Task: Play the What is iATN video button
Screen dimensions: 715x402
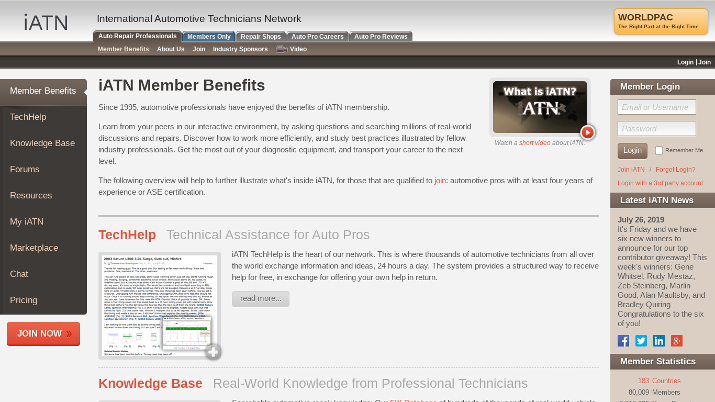Action: coord(587,132)
